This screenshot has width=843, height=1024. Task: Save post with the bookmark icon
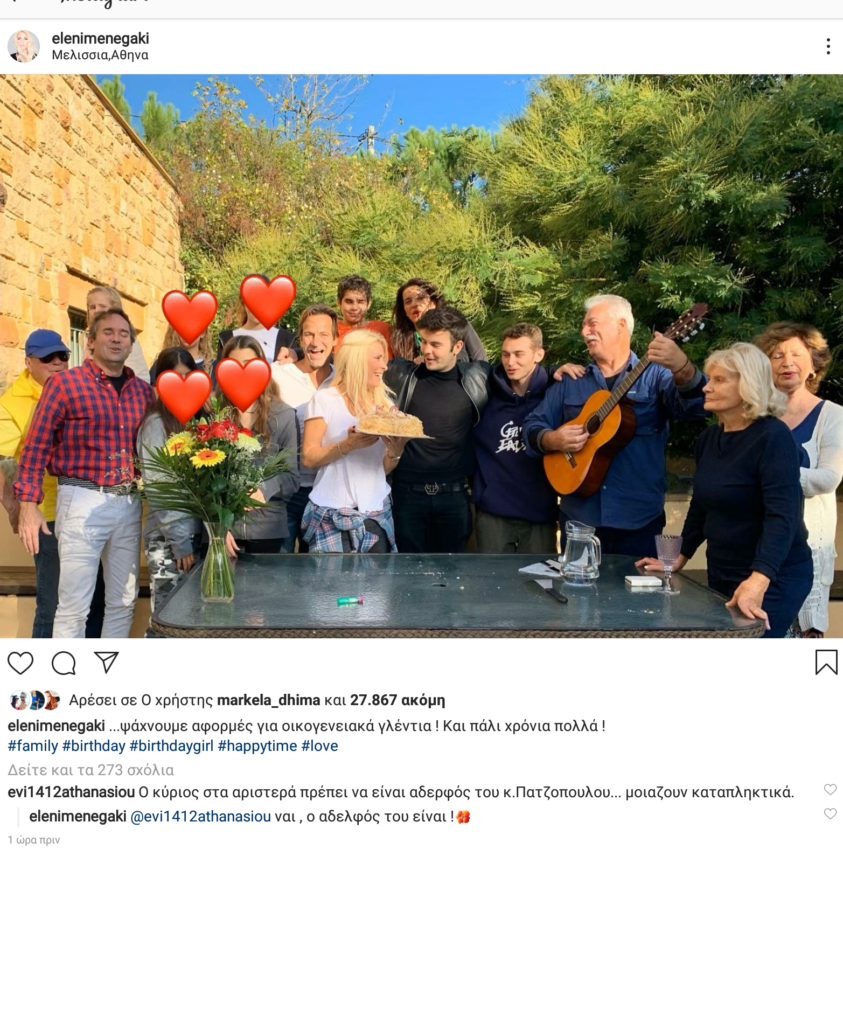click(x=826, y=662)
